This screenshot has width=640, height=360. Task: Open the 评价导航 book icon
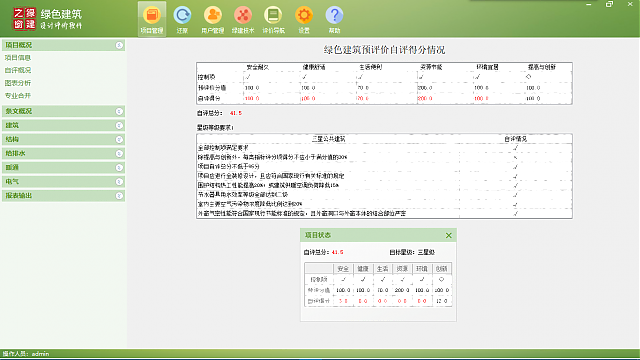pos(273,19)
